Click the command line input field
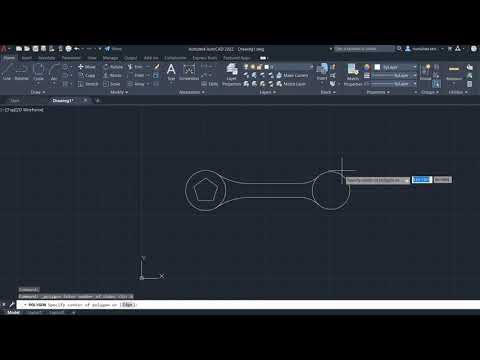 [248, 305]
